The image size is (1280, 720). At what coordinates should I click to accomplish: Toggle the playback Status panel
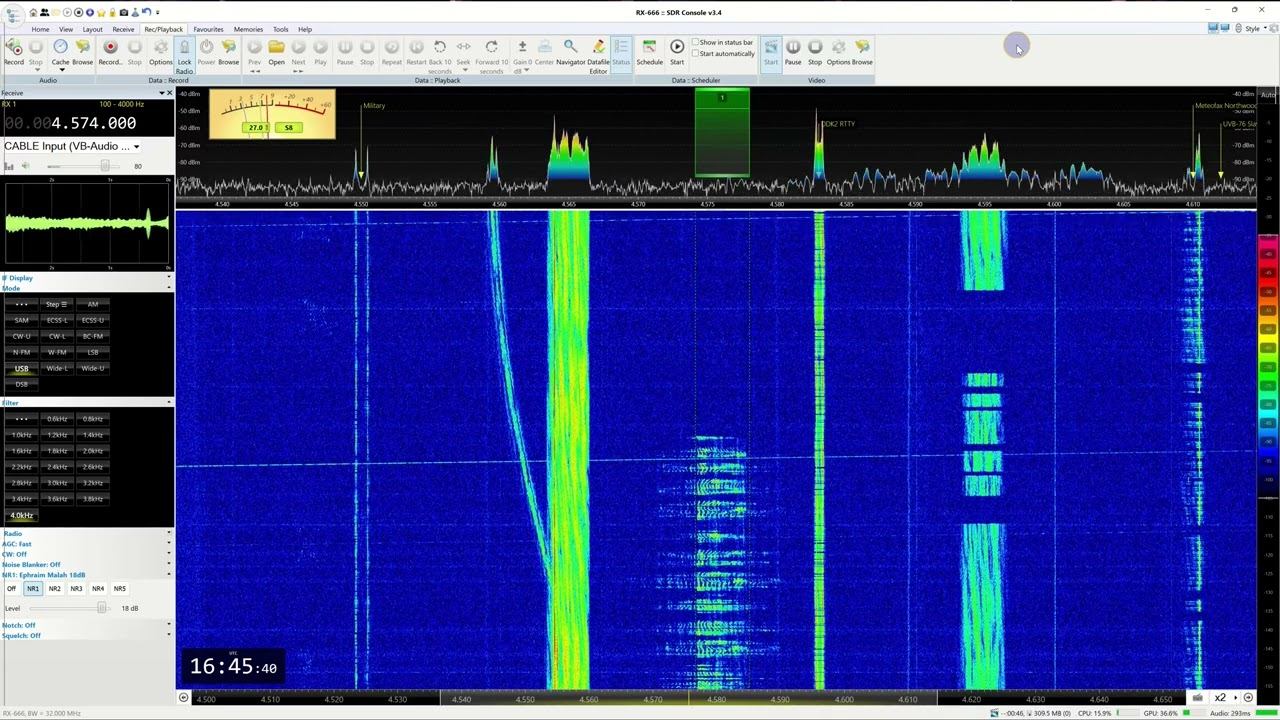(x=621, y=52)
